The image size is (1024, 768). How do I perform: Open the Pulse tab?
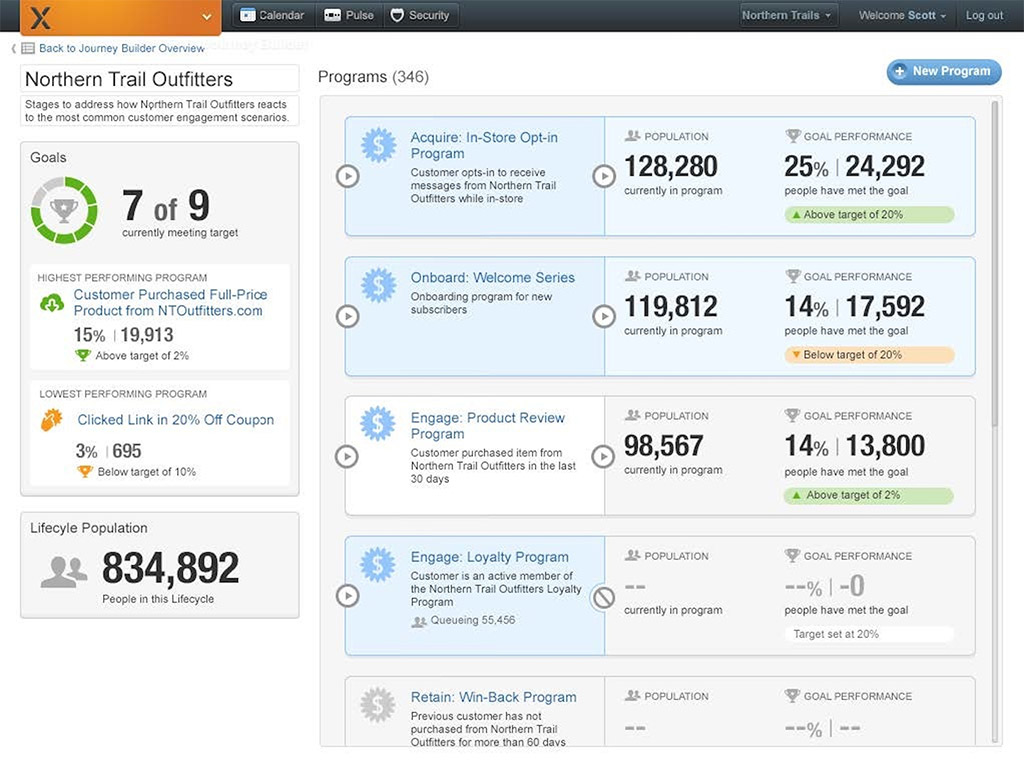(x=350, y=15)
